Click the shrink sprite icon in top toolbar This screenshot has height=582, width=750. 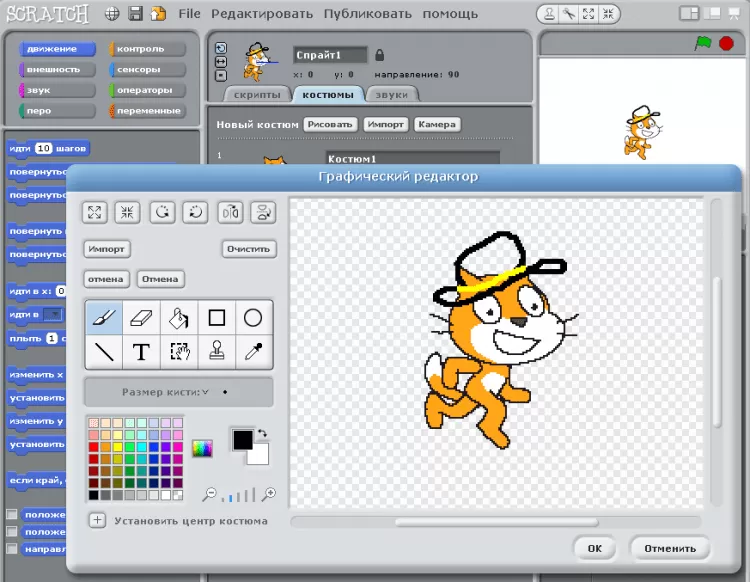click(608, 14)
